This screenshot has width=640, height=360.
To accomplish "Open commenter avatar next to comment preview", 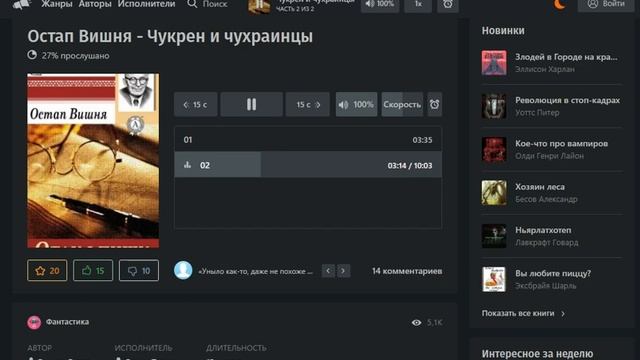I will pos(183,270).
